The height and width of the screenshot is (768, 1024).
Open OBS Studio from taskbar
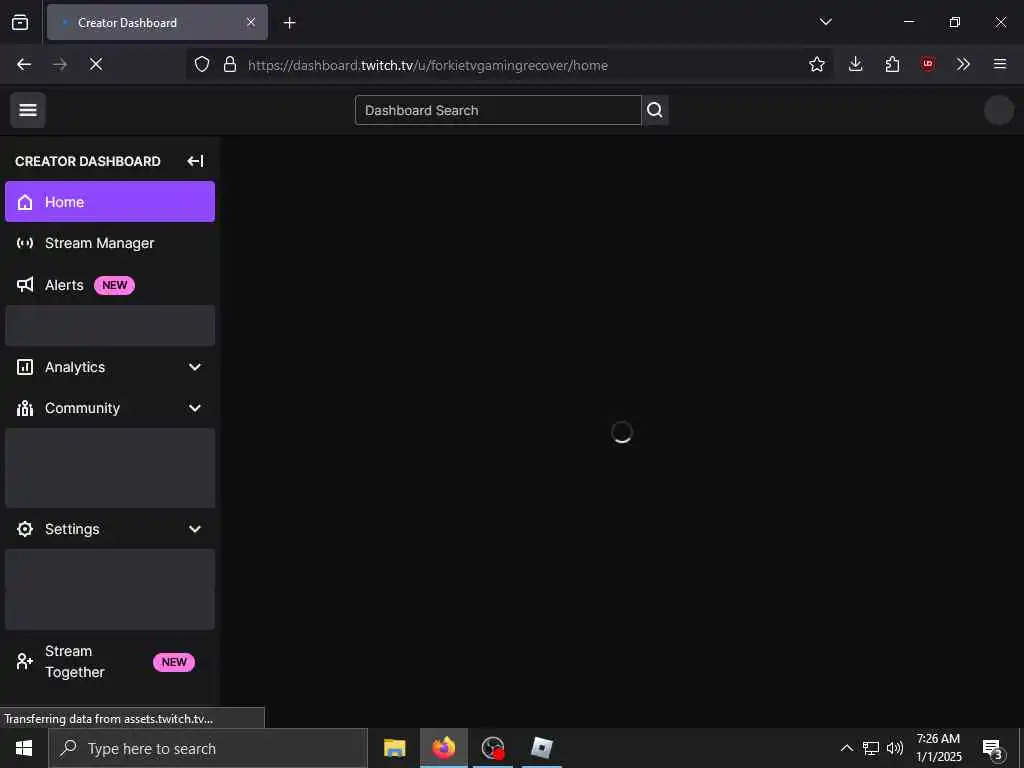[493, 748]
